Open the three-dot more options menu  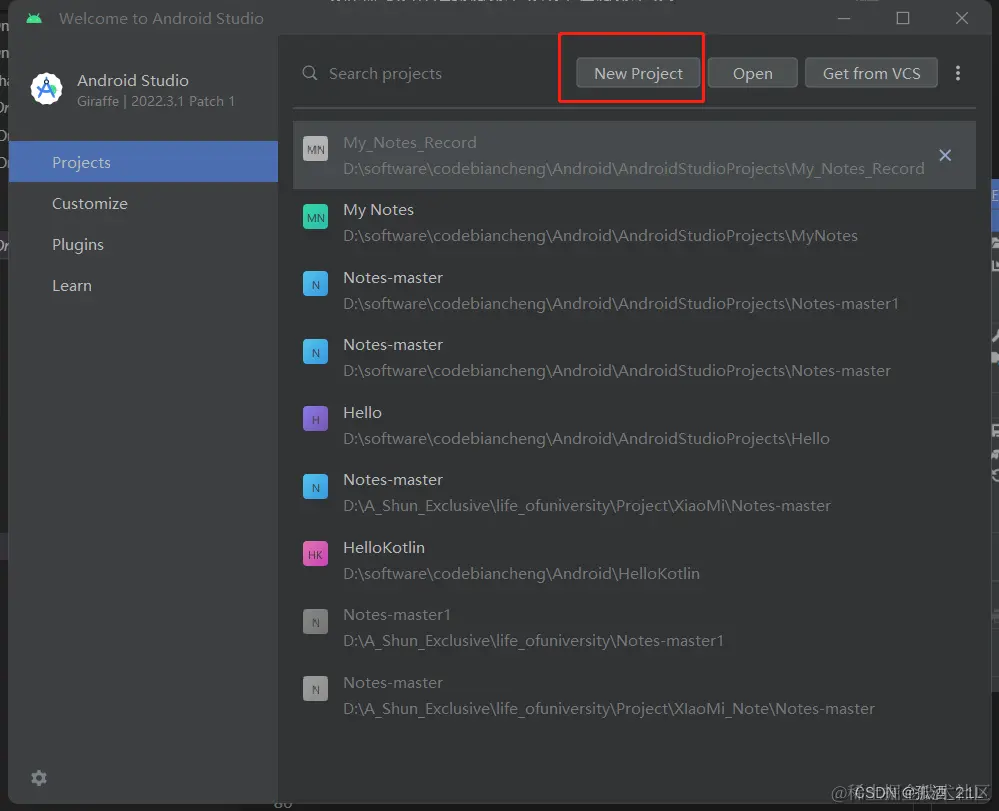pos(958,73)
